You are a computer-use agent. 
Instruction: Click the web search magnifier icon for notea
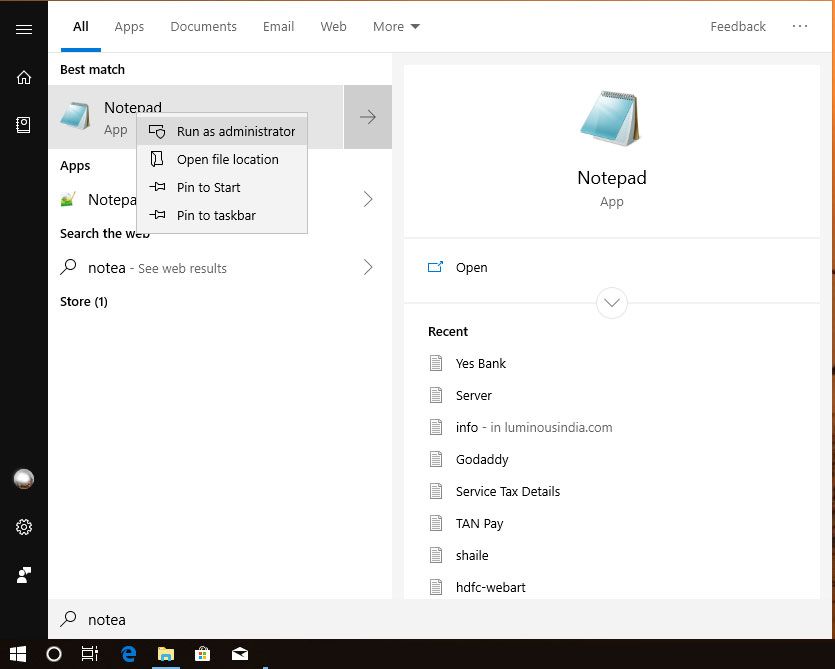(x=68, y=266)
